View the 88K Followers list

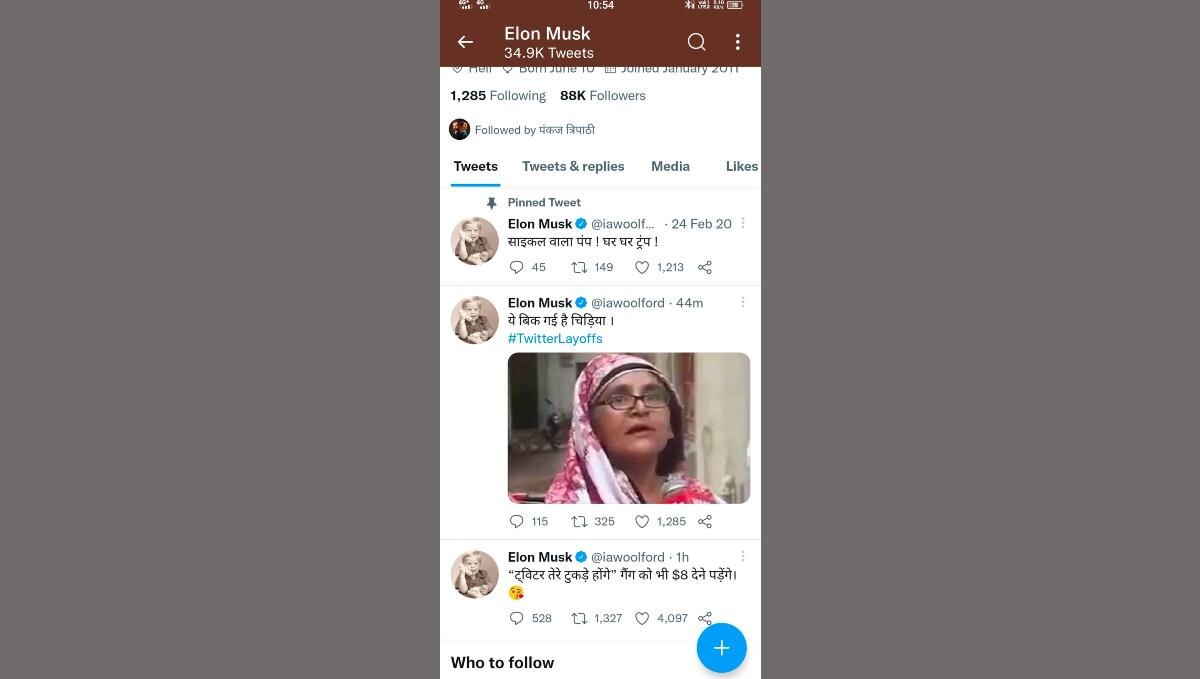603,96
